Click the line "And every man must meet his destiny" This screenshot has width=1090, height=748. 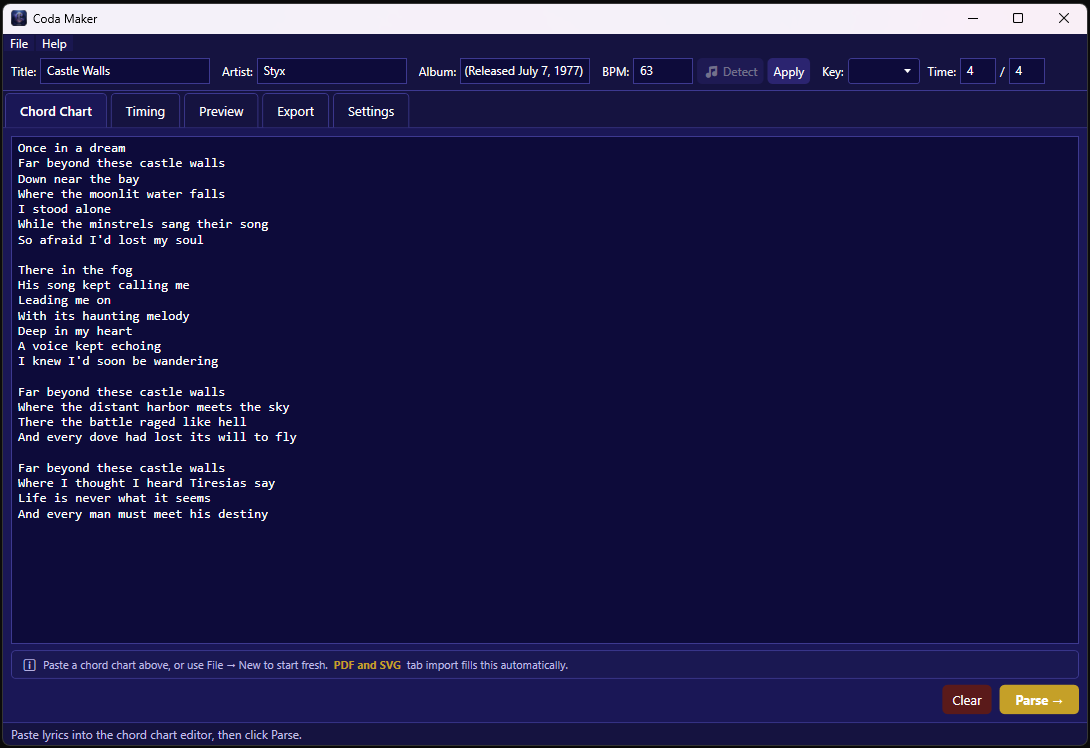click(143, 514)
